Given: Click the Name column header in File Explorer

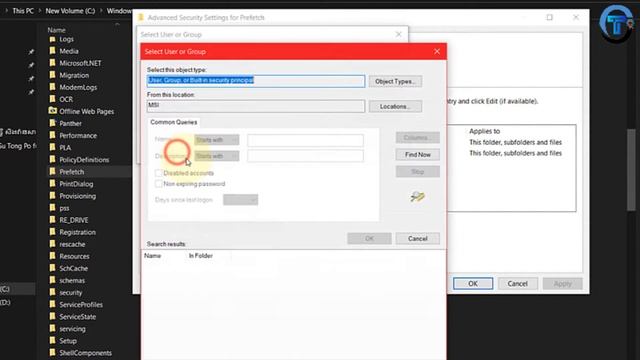Looking at the screenshot, I should [x=56, y=30].
